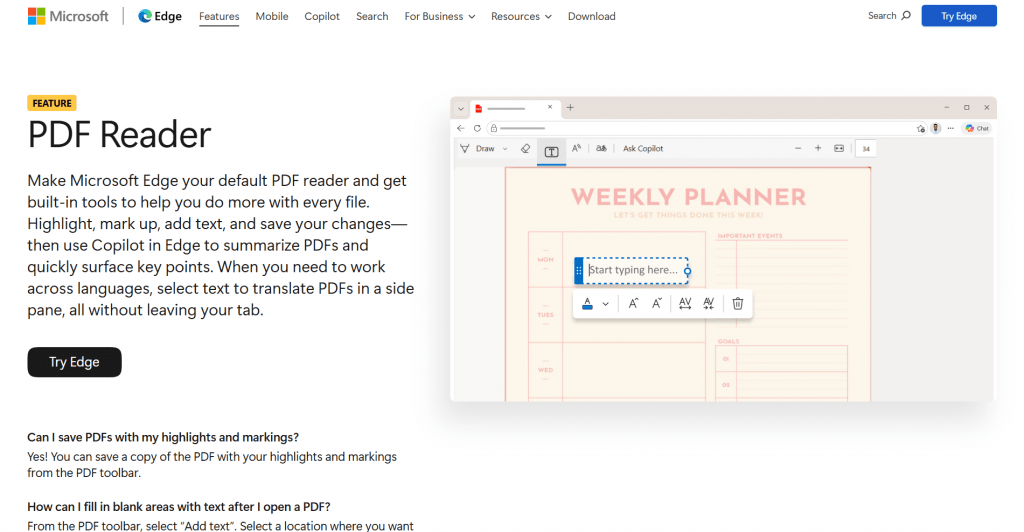1024x532 pixels.
Task: Click the PDF Reader heading
Action: pos(120,135)
